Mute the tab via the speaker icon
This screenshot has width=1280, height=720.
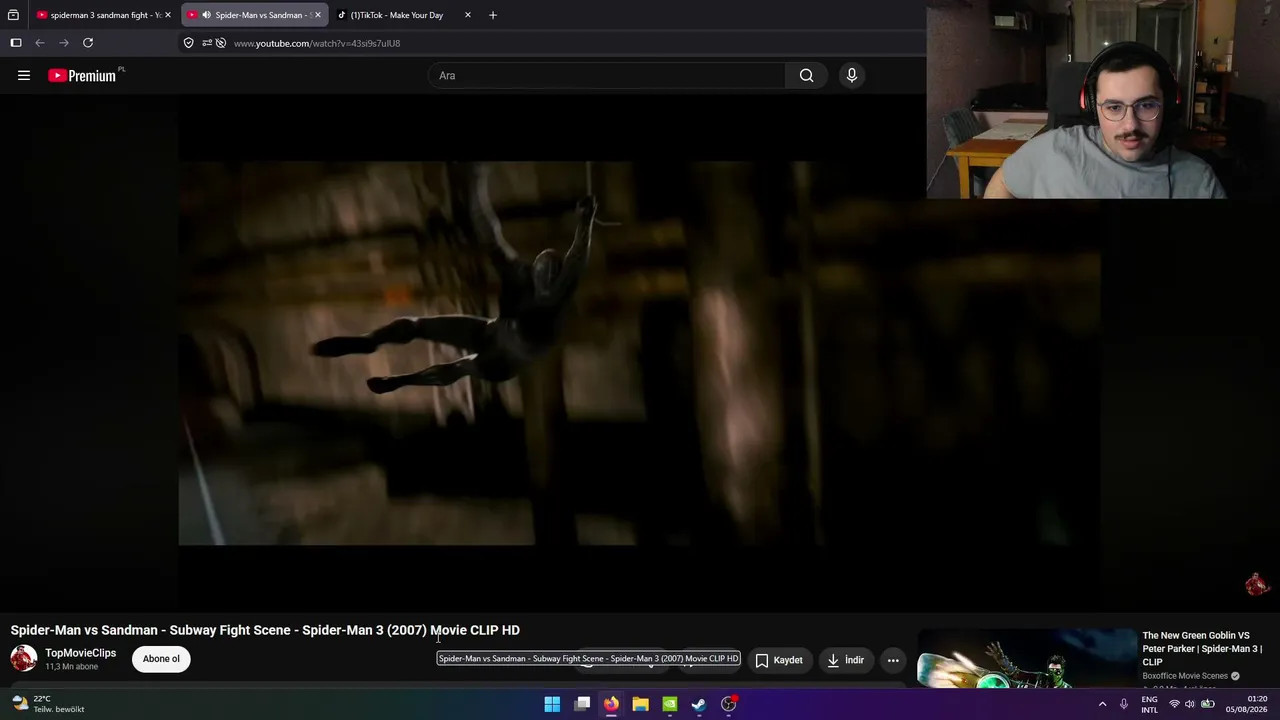click(206, 15)
